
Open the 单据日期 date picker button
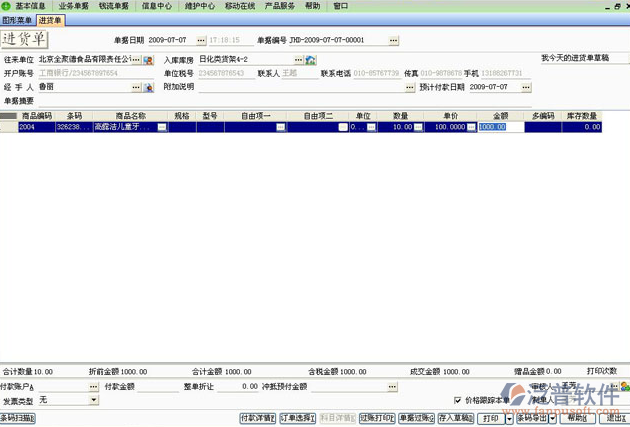(202, 40)
